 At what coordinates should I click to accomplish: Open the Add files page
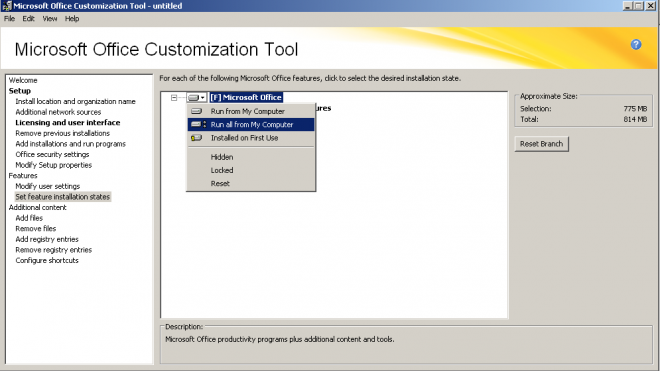tap(29, 218)
